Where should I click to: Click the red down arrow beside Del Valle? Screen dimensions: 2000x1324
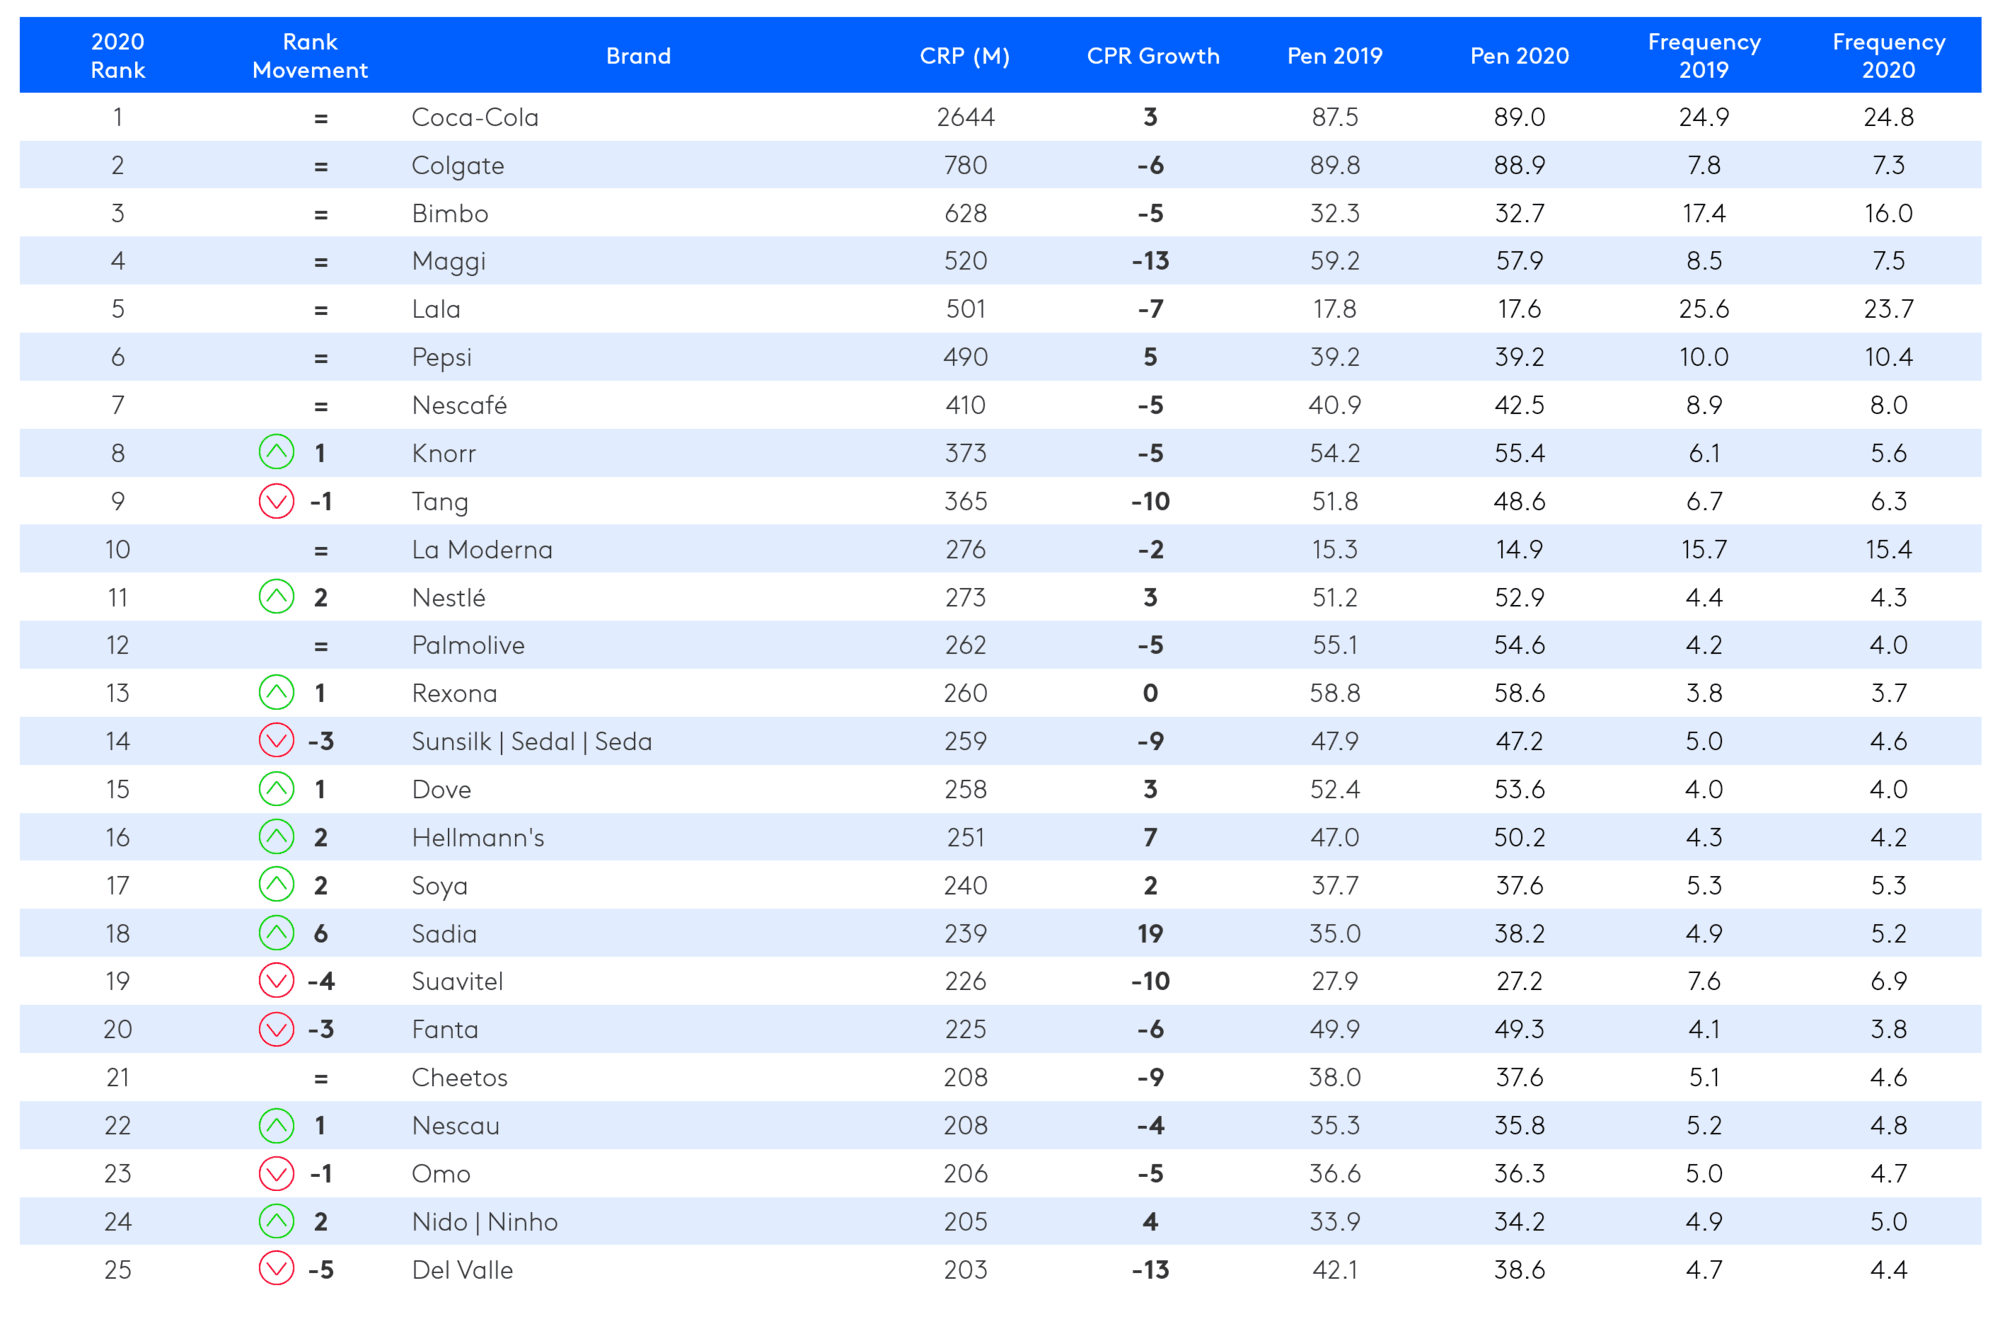coord(277,1269)
